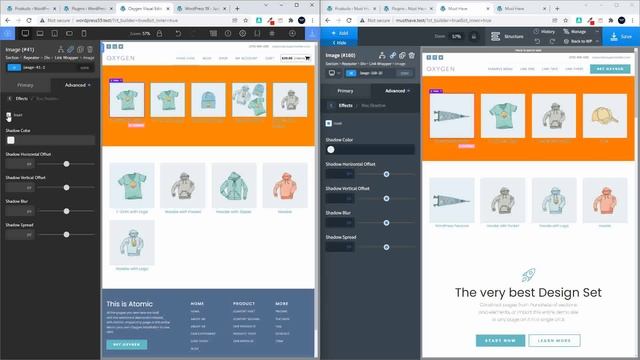Switch to the Primary tab in left panel

[x=25, y=85]
